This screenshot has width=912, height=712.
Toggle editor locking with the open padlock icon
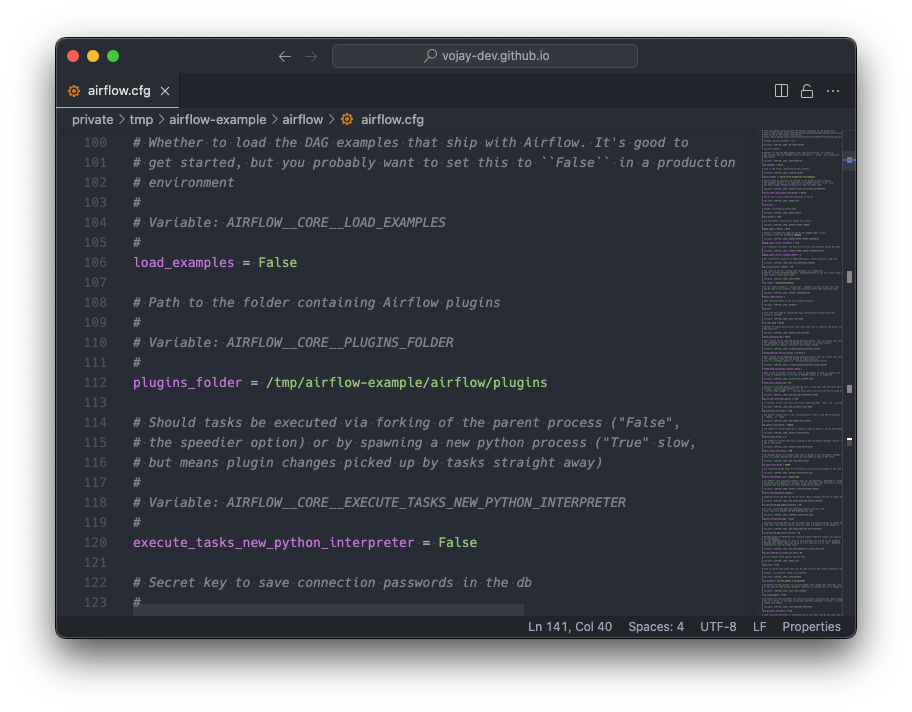(x=807, y=90)
